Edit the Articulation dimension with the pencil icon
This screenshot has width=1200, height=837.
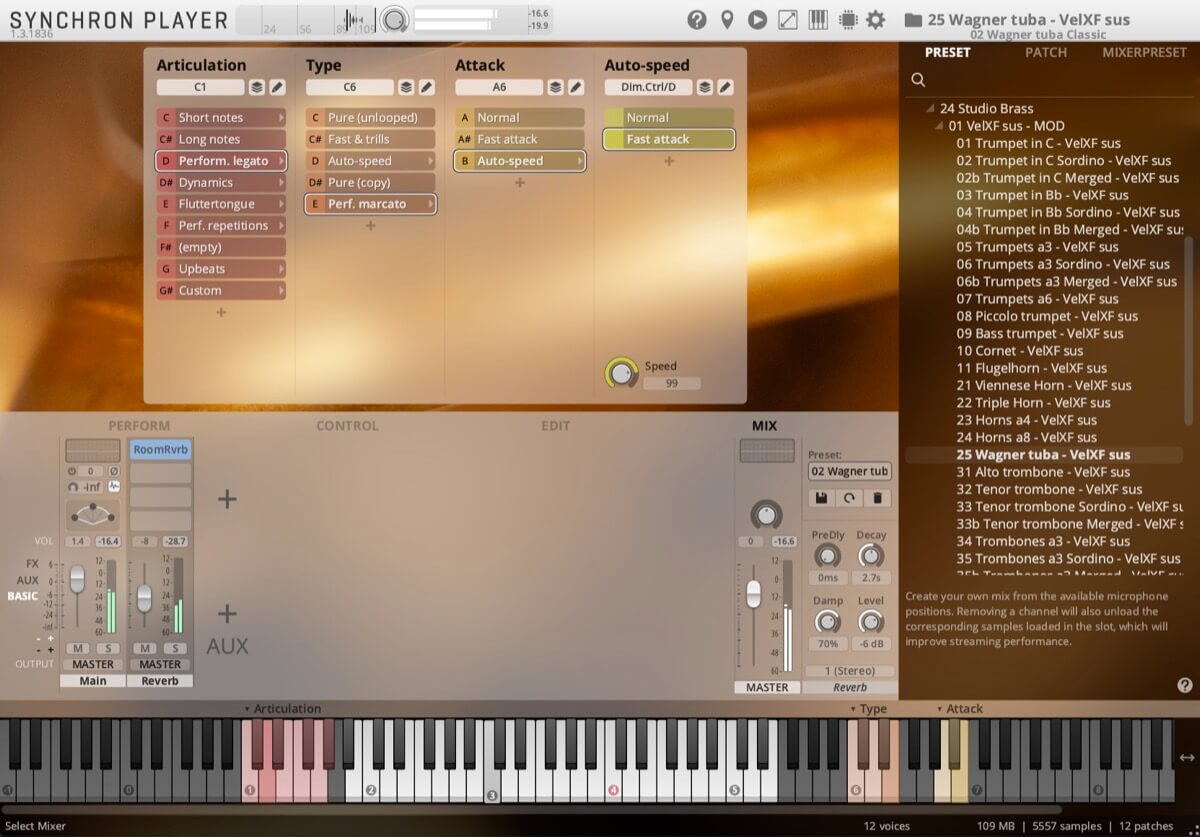[x=277, y=87]
